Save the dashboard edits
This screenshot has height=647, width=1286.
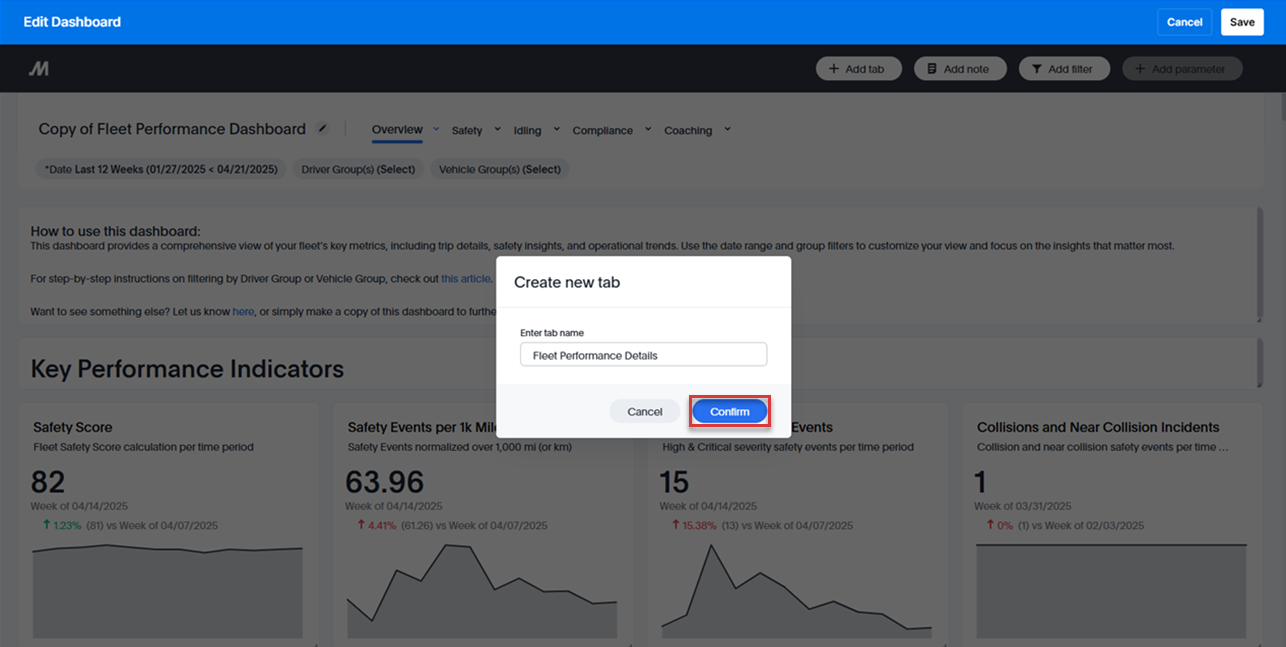pos(1242,22)
